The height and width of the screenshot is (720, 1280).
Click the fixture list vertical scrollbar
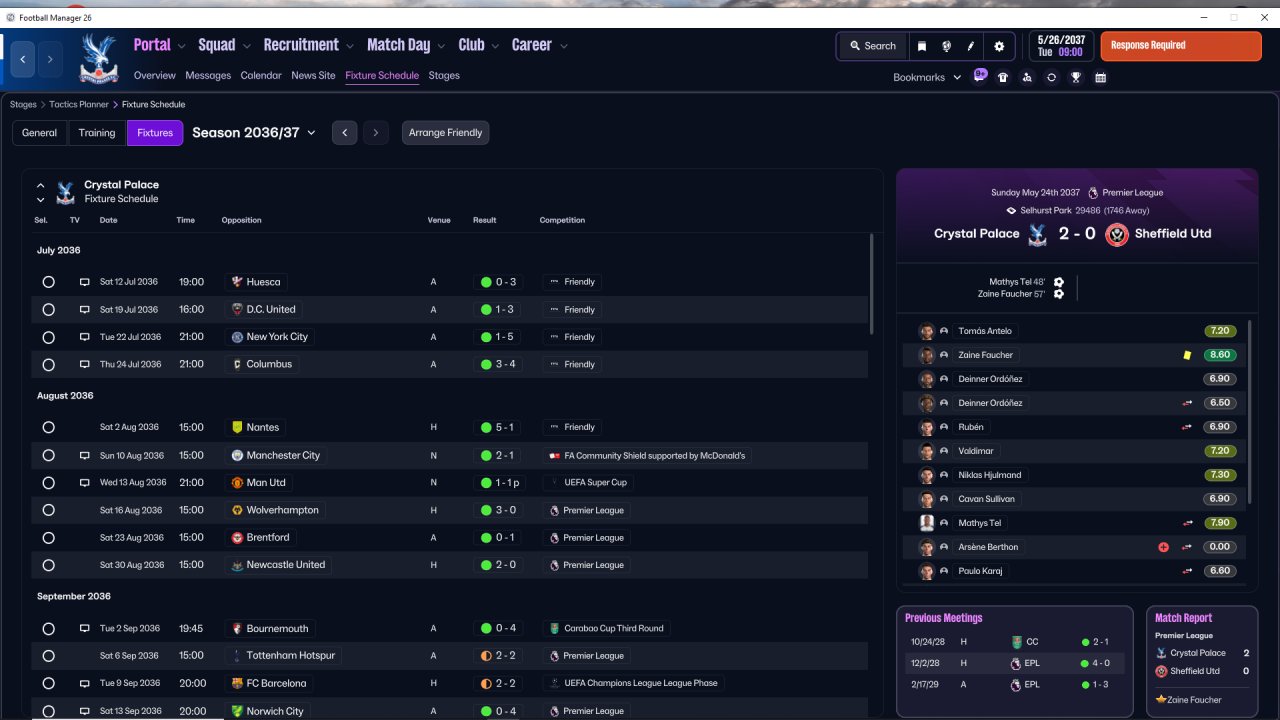(x=872, y=285)
